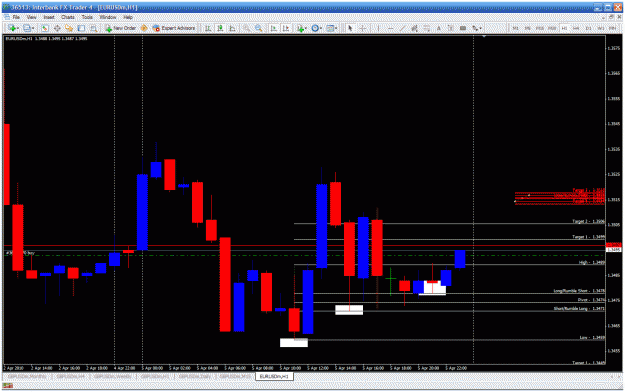Screen dimensions: 625x392
Task: Open the Indicators list icon
Action: point(300,28)
